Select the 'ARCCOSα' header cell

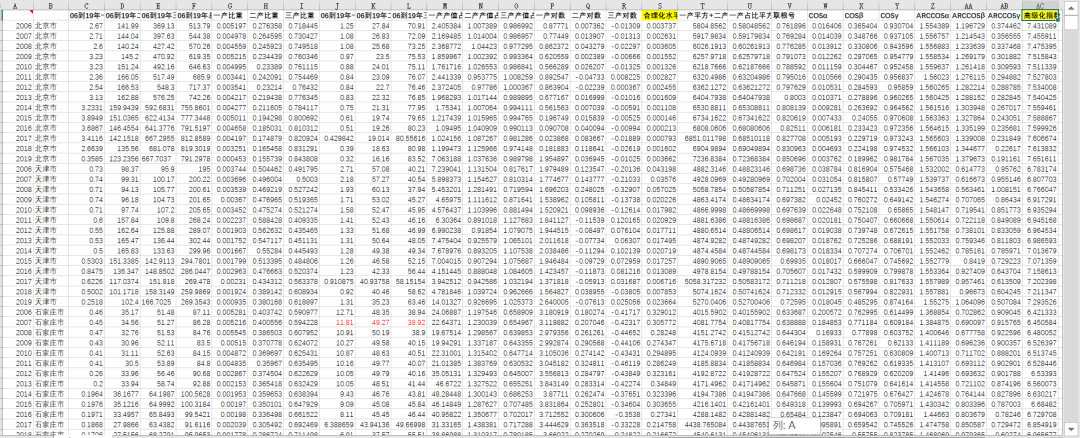coord(933,14)
